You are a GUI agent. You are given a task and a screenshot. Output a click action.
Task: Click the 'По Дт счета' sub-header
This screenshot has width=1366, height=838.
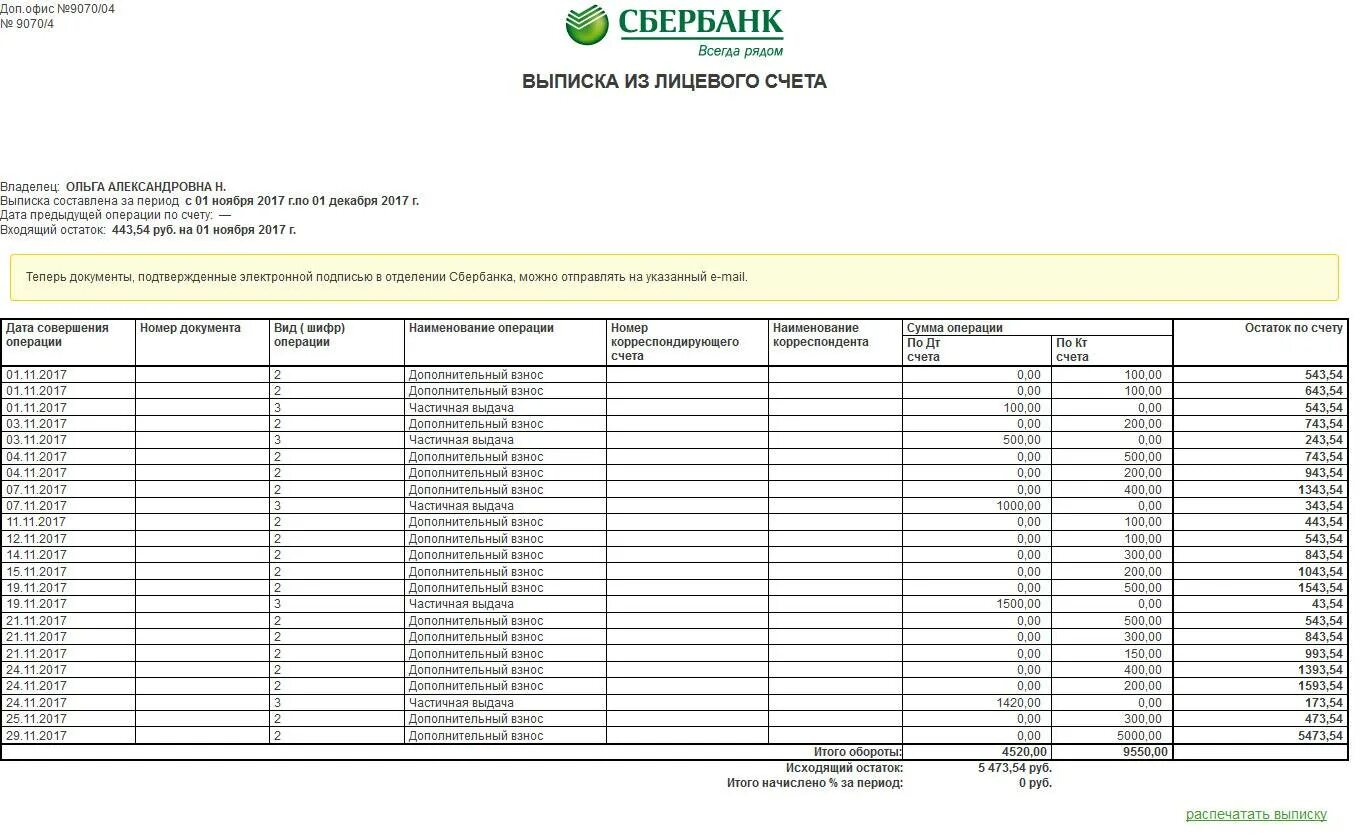click(976, 350)
